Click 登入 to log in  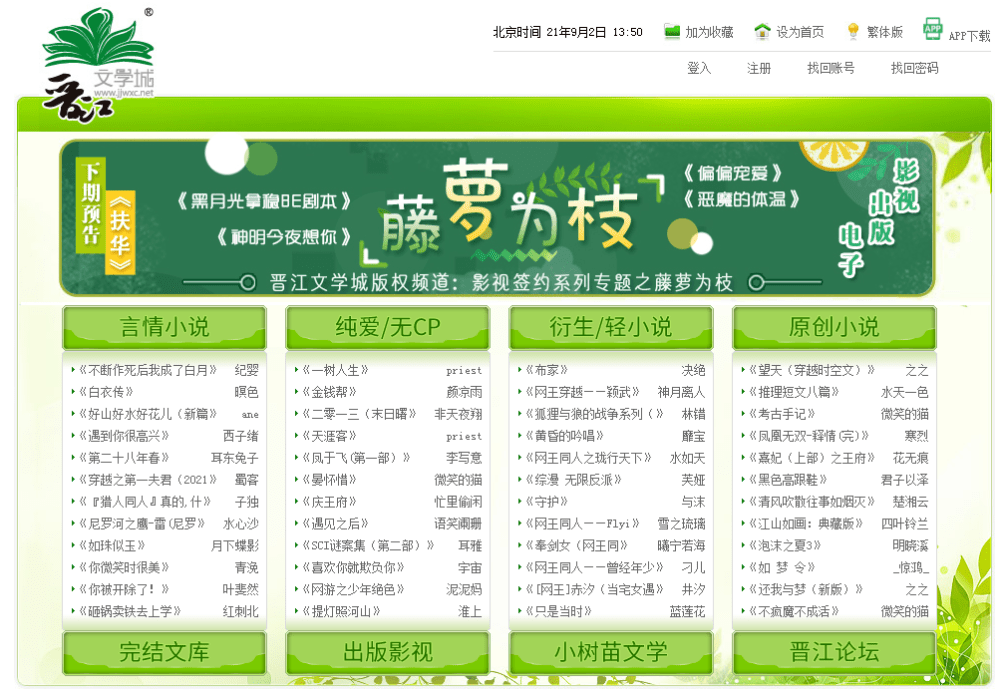pos(699,68)
